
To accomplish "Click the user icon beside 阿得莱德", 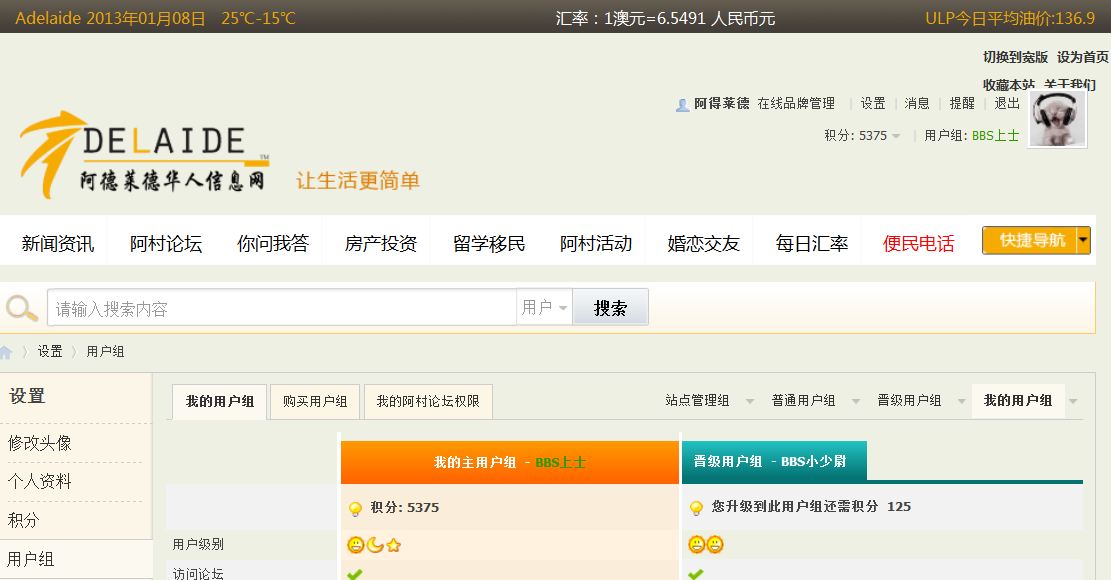I will [x=682, y=104].
